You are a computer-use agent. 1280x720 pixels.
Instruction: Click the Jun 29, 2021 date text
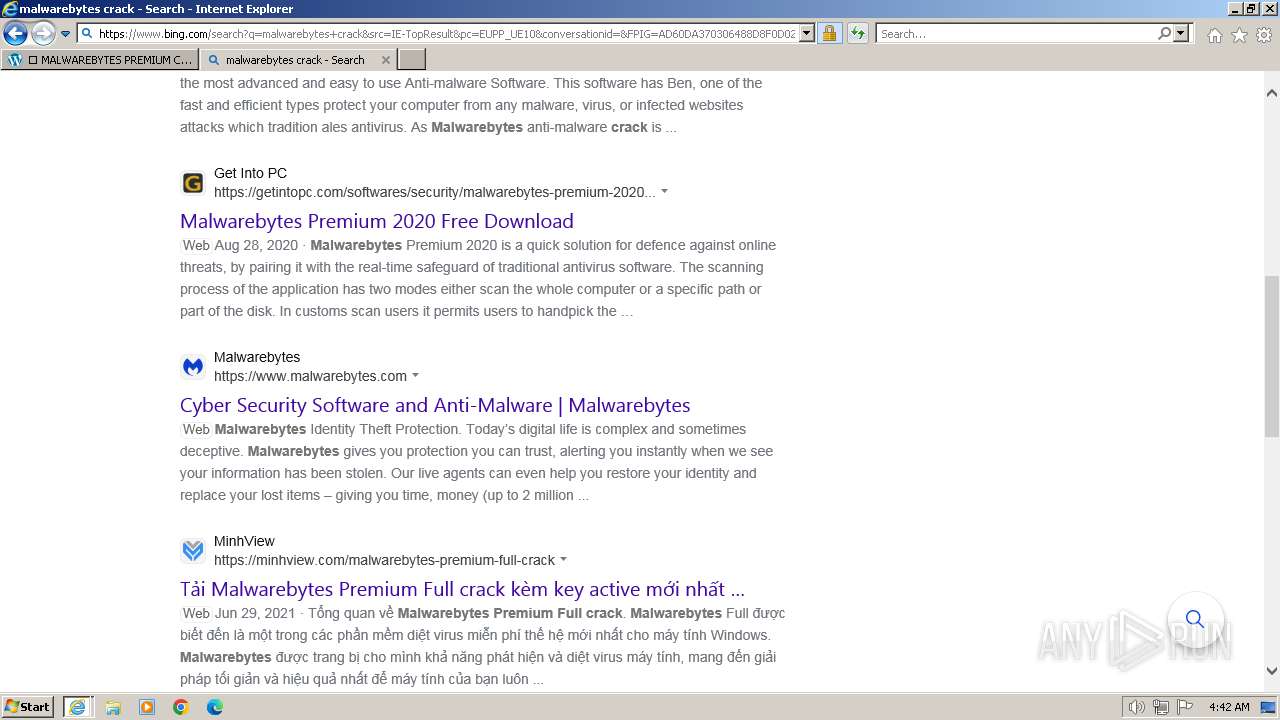pos(254,613)
